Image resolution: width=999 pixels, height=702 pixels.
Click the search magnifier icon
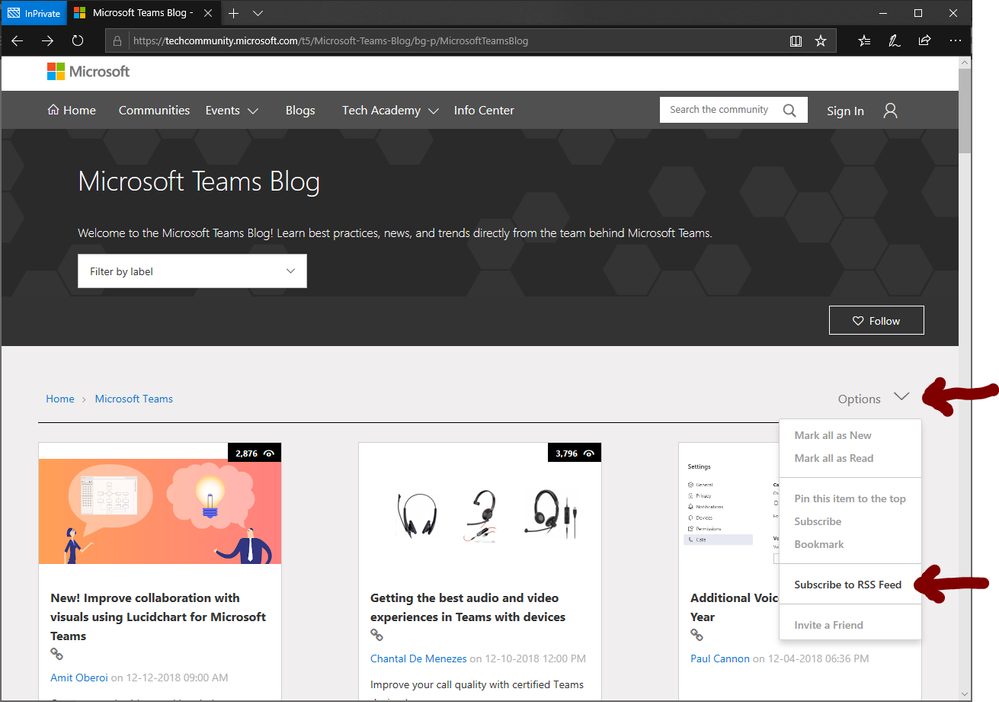(x=789, y=110)
